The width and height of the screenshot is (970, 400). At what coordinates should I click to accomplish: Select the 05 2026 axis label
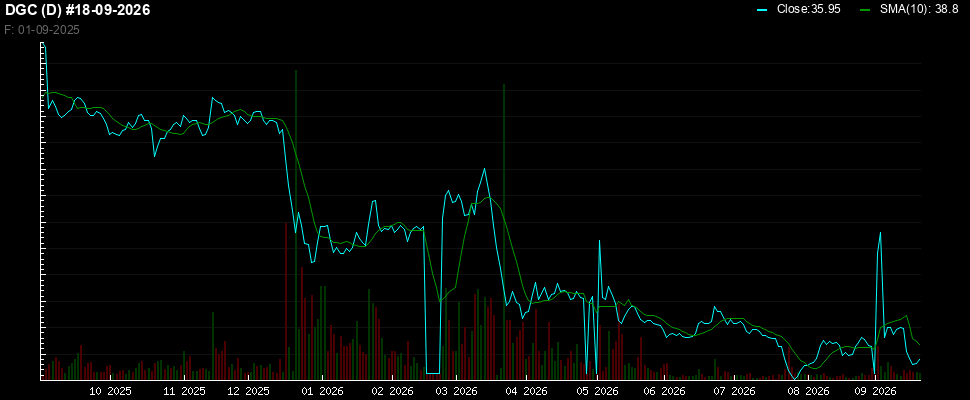pos(598,391)
